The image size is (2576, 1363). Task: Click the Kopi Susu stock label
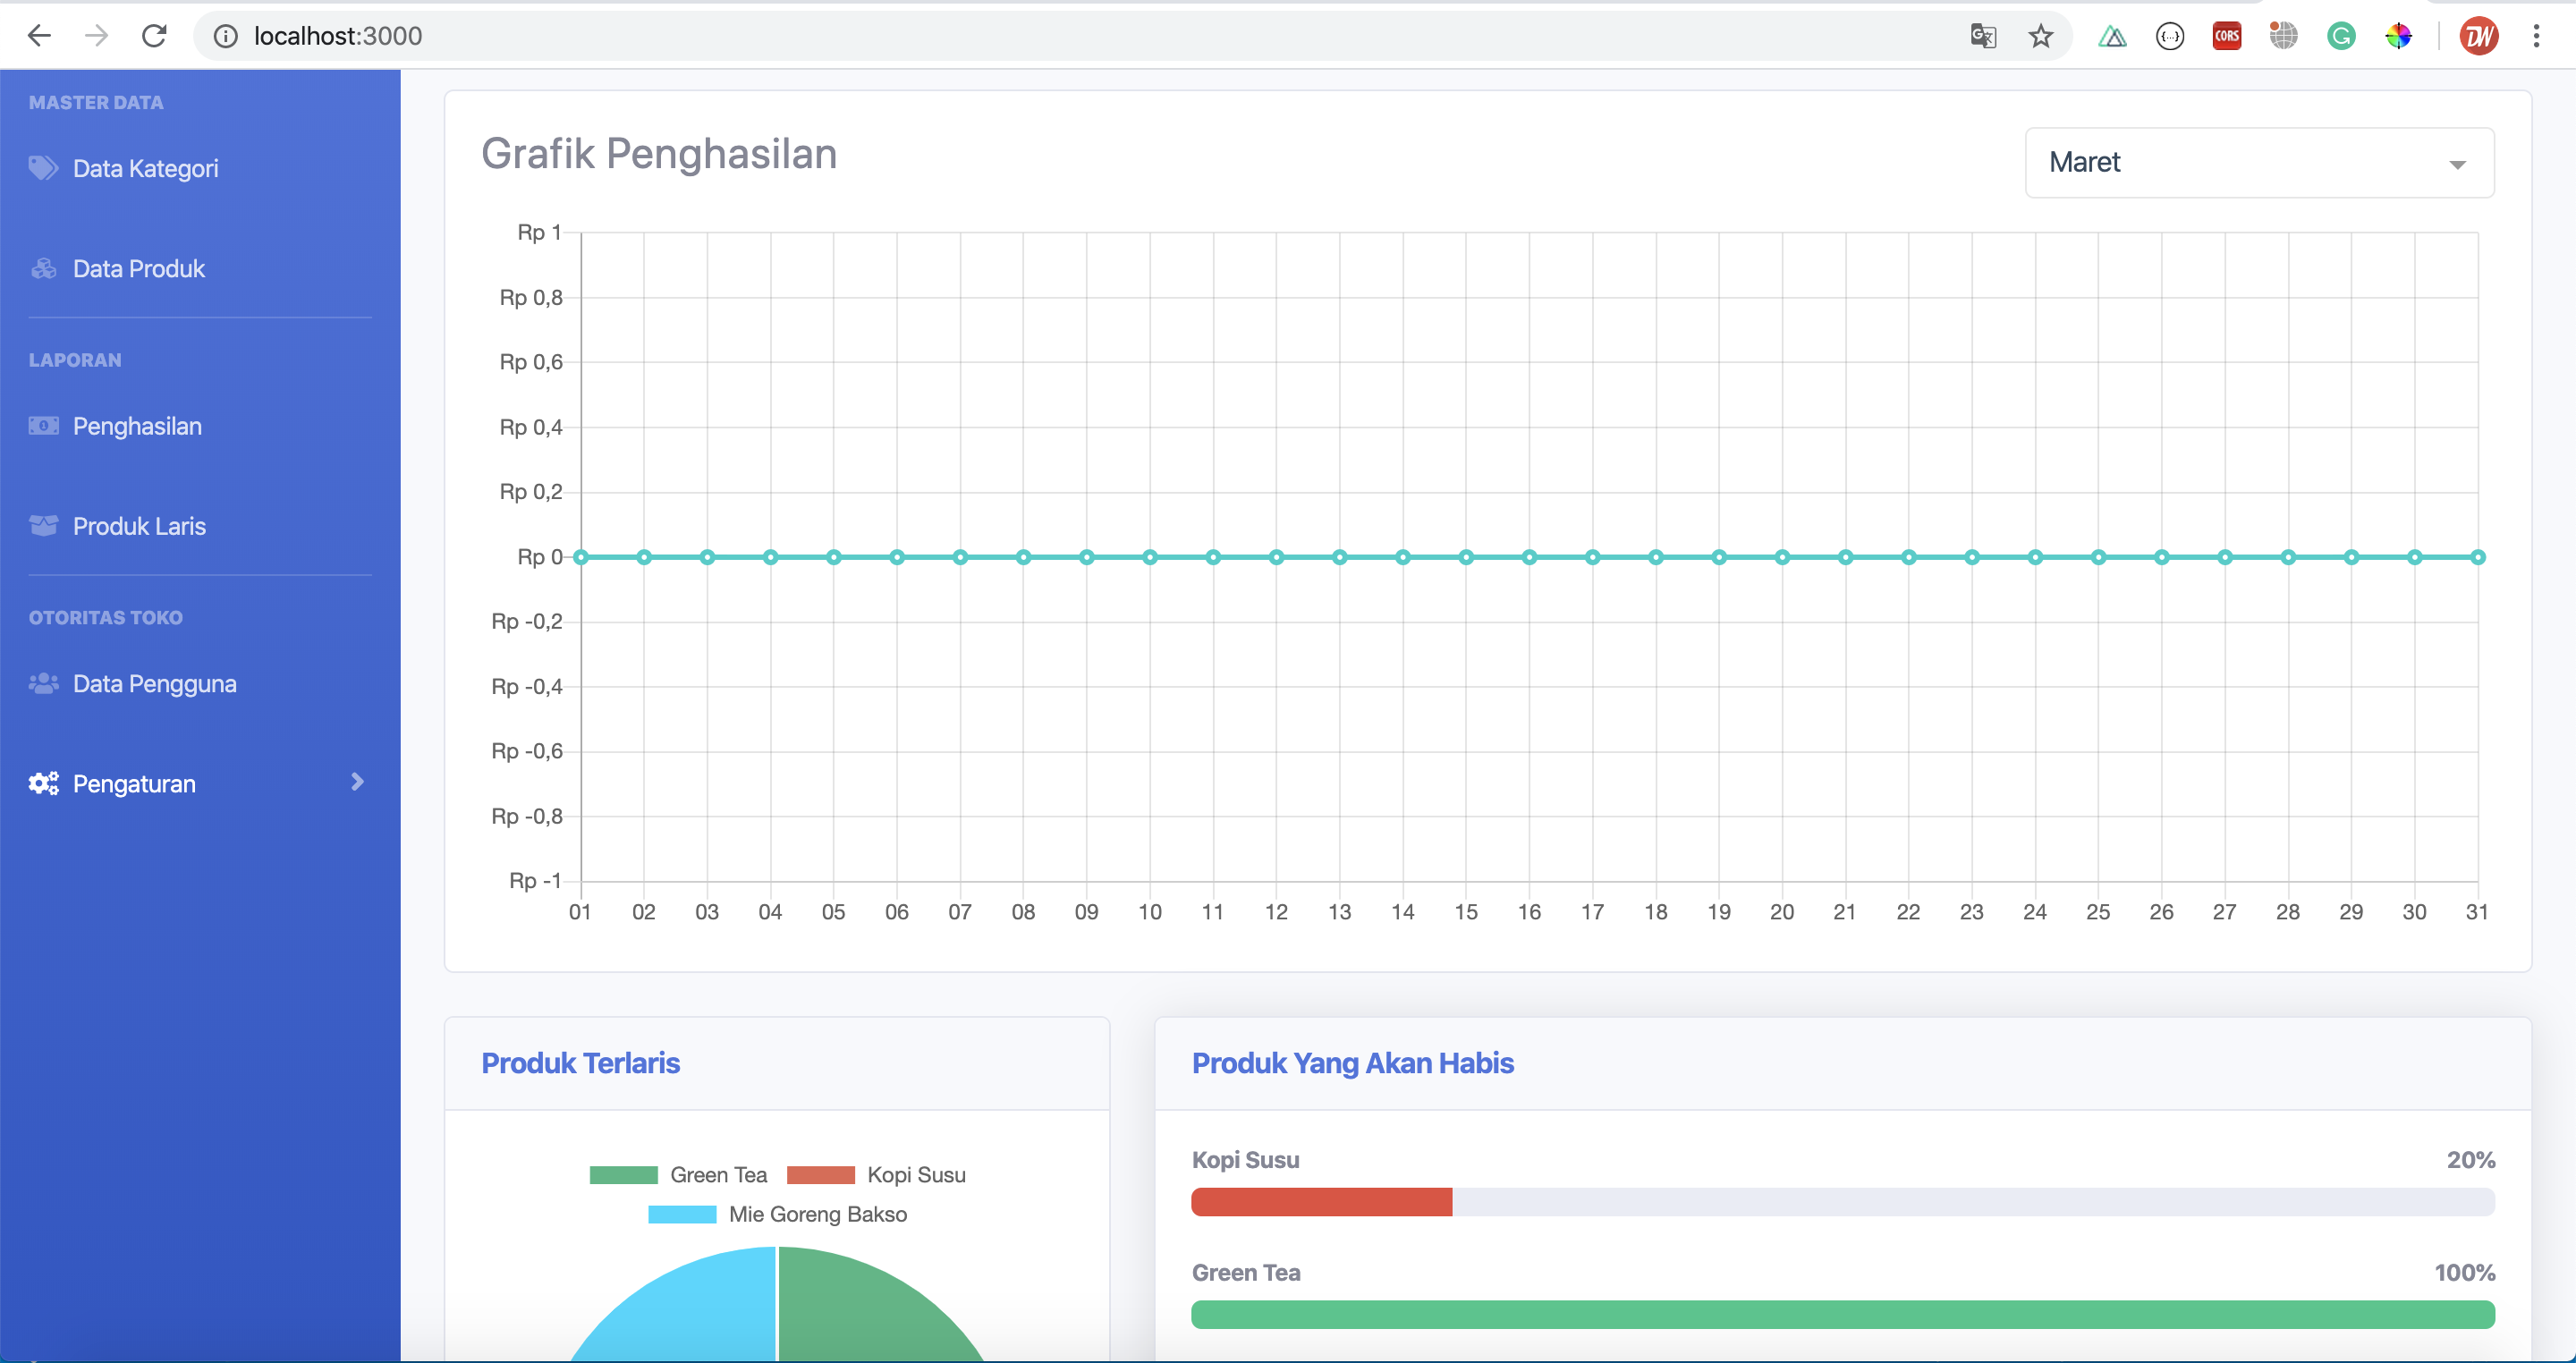1245,1160
